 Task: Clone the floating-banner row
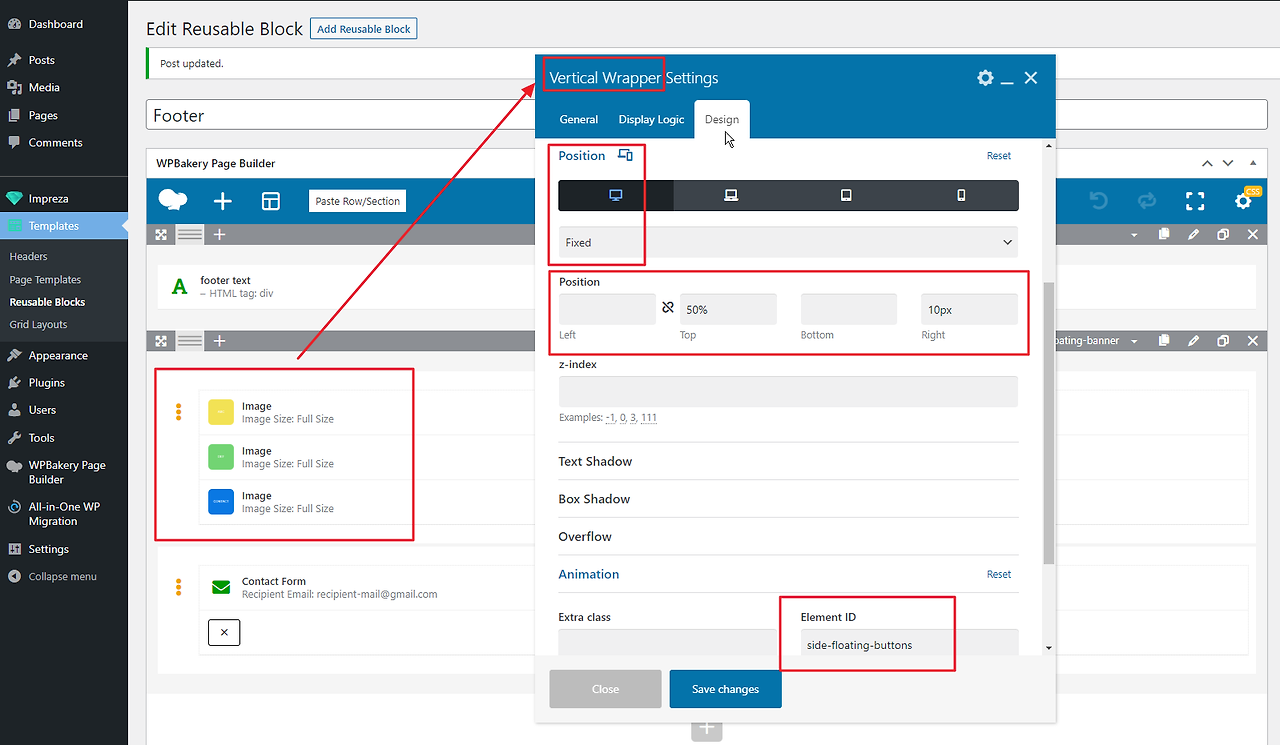1223,341
